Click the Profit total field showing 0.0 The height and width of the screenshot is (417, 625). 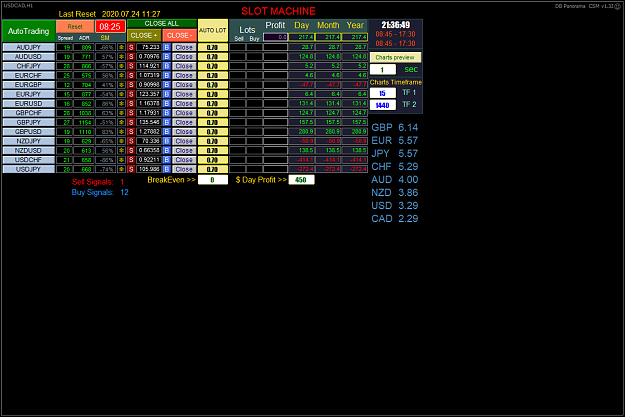coord(275,37)
